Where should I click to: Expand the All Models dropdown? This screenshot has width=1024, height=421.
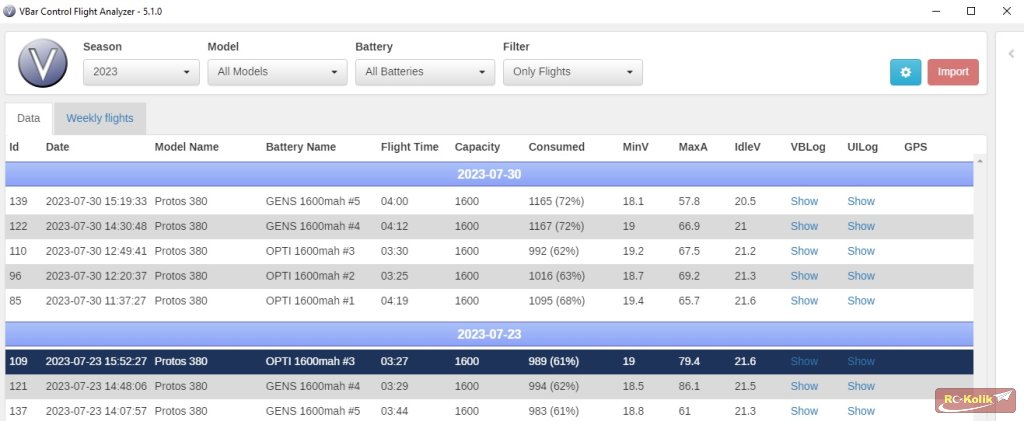[x=277, y=72]
